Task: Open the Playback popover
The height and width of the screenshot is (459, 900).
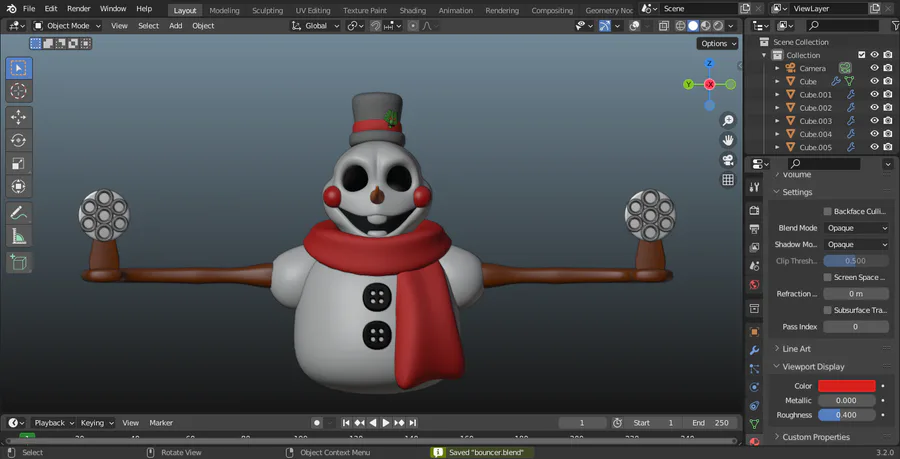Action: pos(53,423)
